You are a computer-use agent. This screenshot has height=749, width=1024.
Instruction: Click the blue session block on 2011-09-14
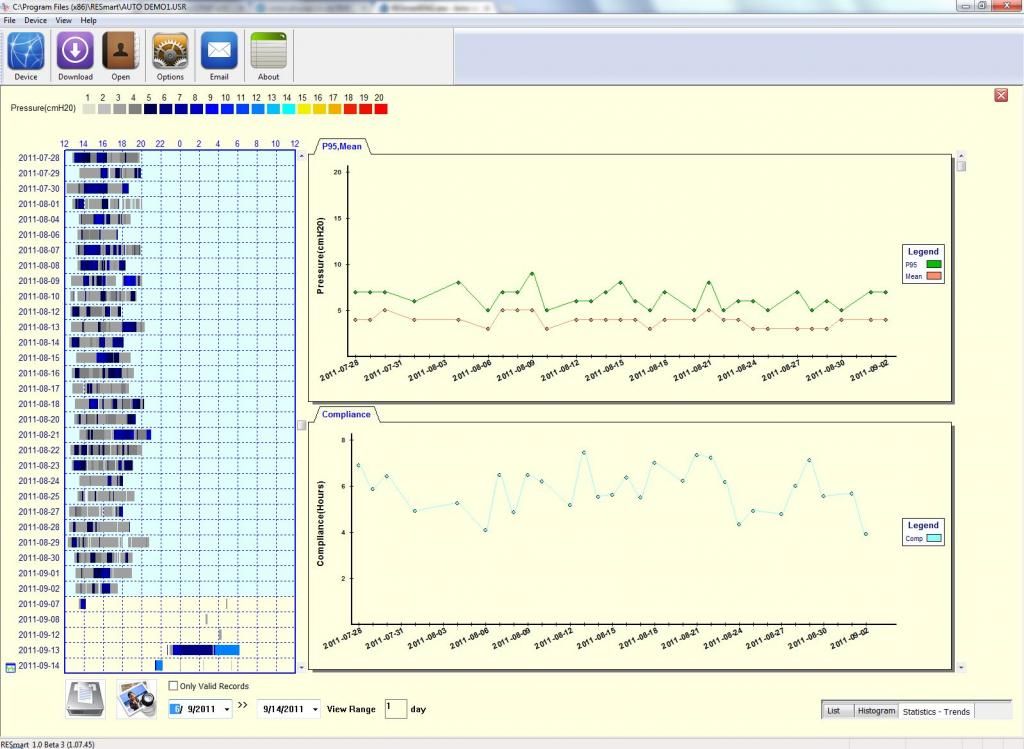coord(159,665)
